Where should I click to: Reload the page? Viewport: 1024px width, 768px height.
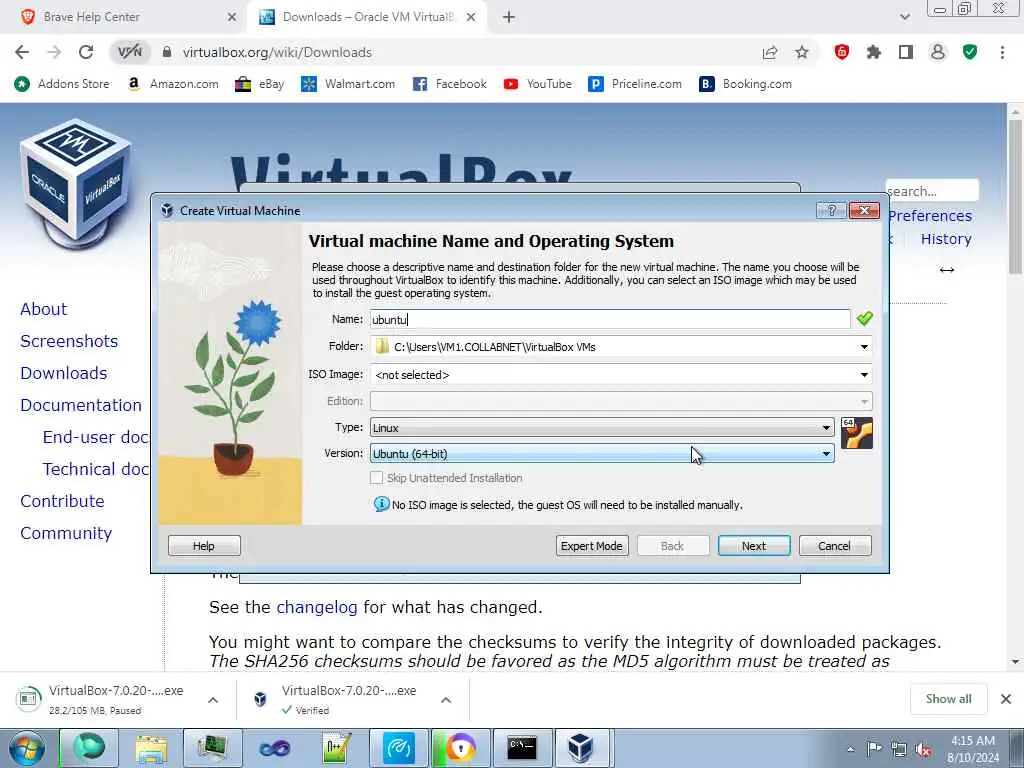[86, 52]
